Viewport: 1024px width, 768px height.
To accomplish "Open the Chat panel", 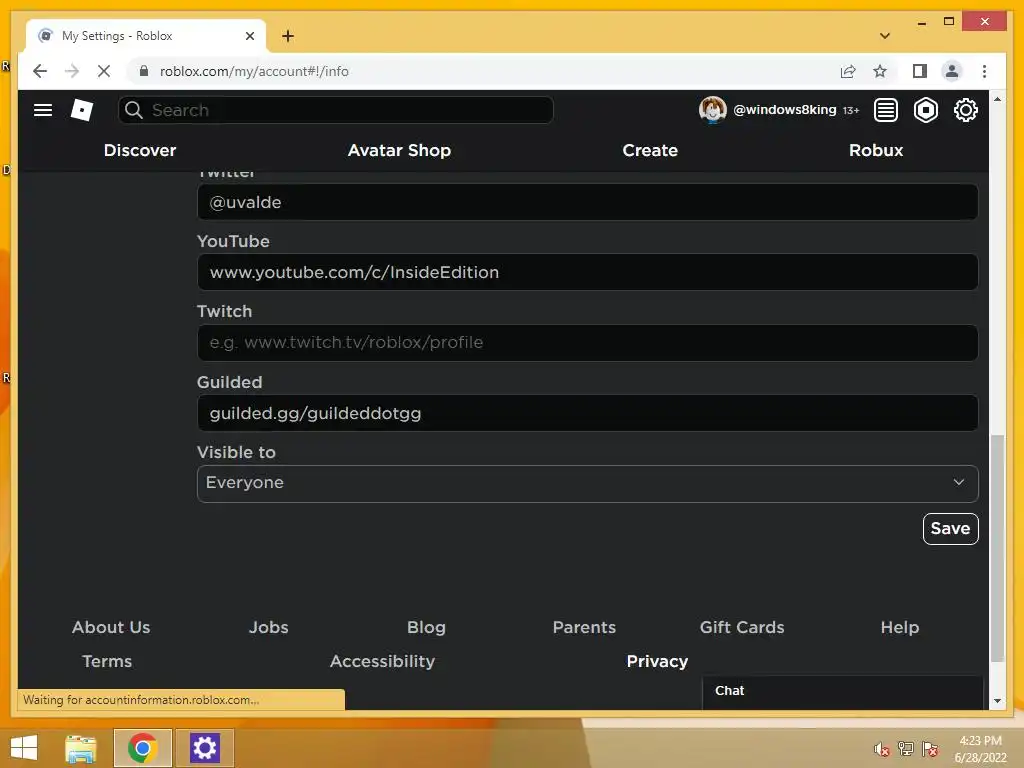I will pyautogui.click(x=842, y=691).
